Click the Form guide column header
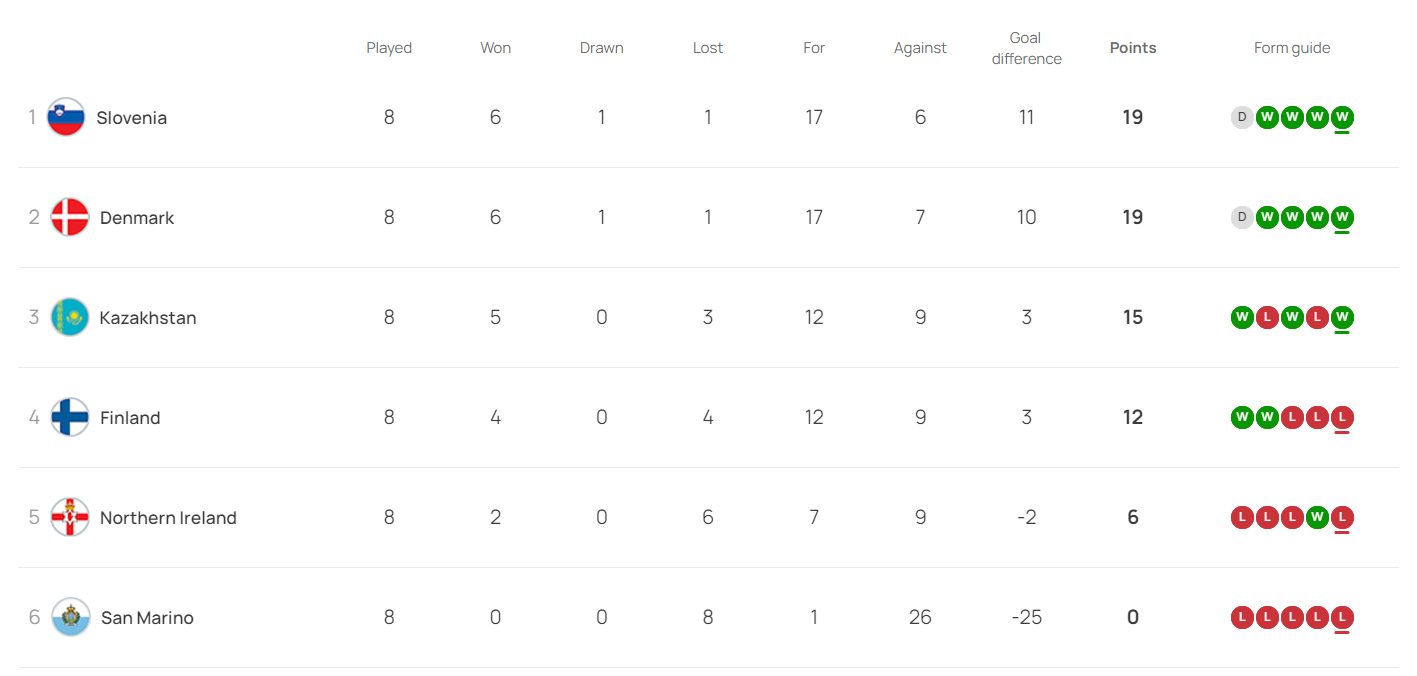 coord(1292,48)
